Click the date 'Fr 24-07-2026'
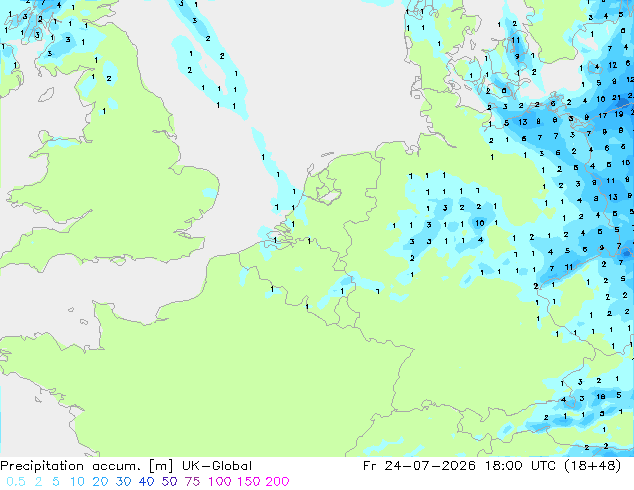This screenshot has height=490, width=634. pyautogui.click(x=419, y=466)
